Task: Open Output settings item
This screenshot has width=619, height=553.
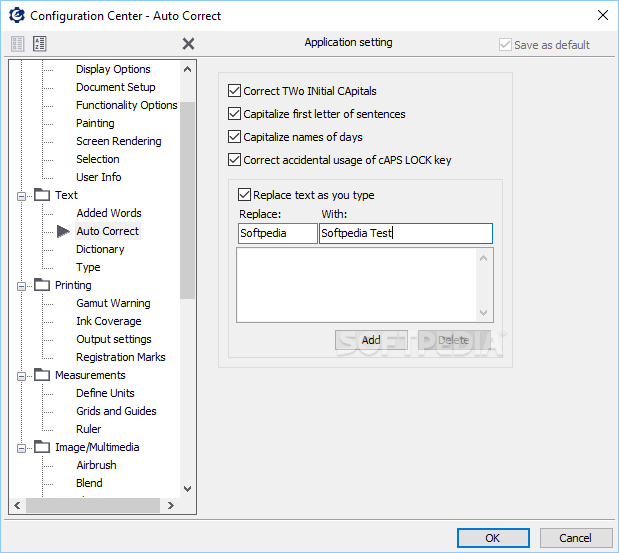Action: click(x=114, y=339)
